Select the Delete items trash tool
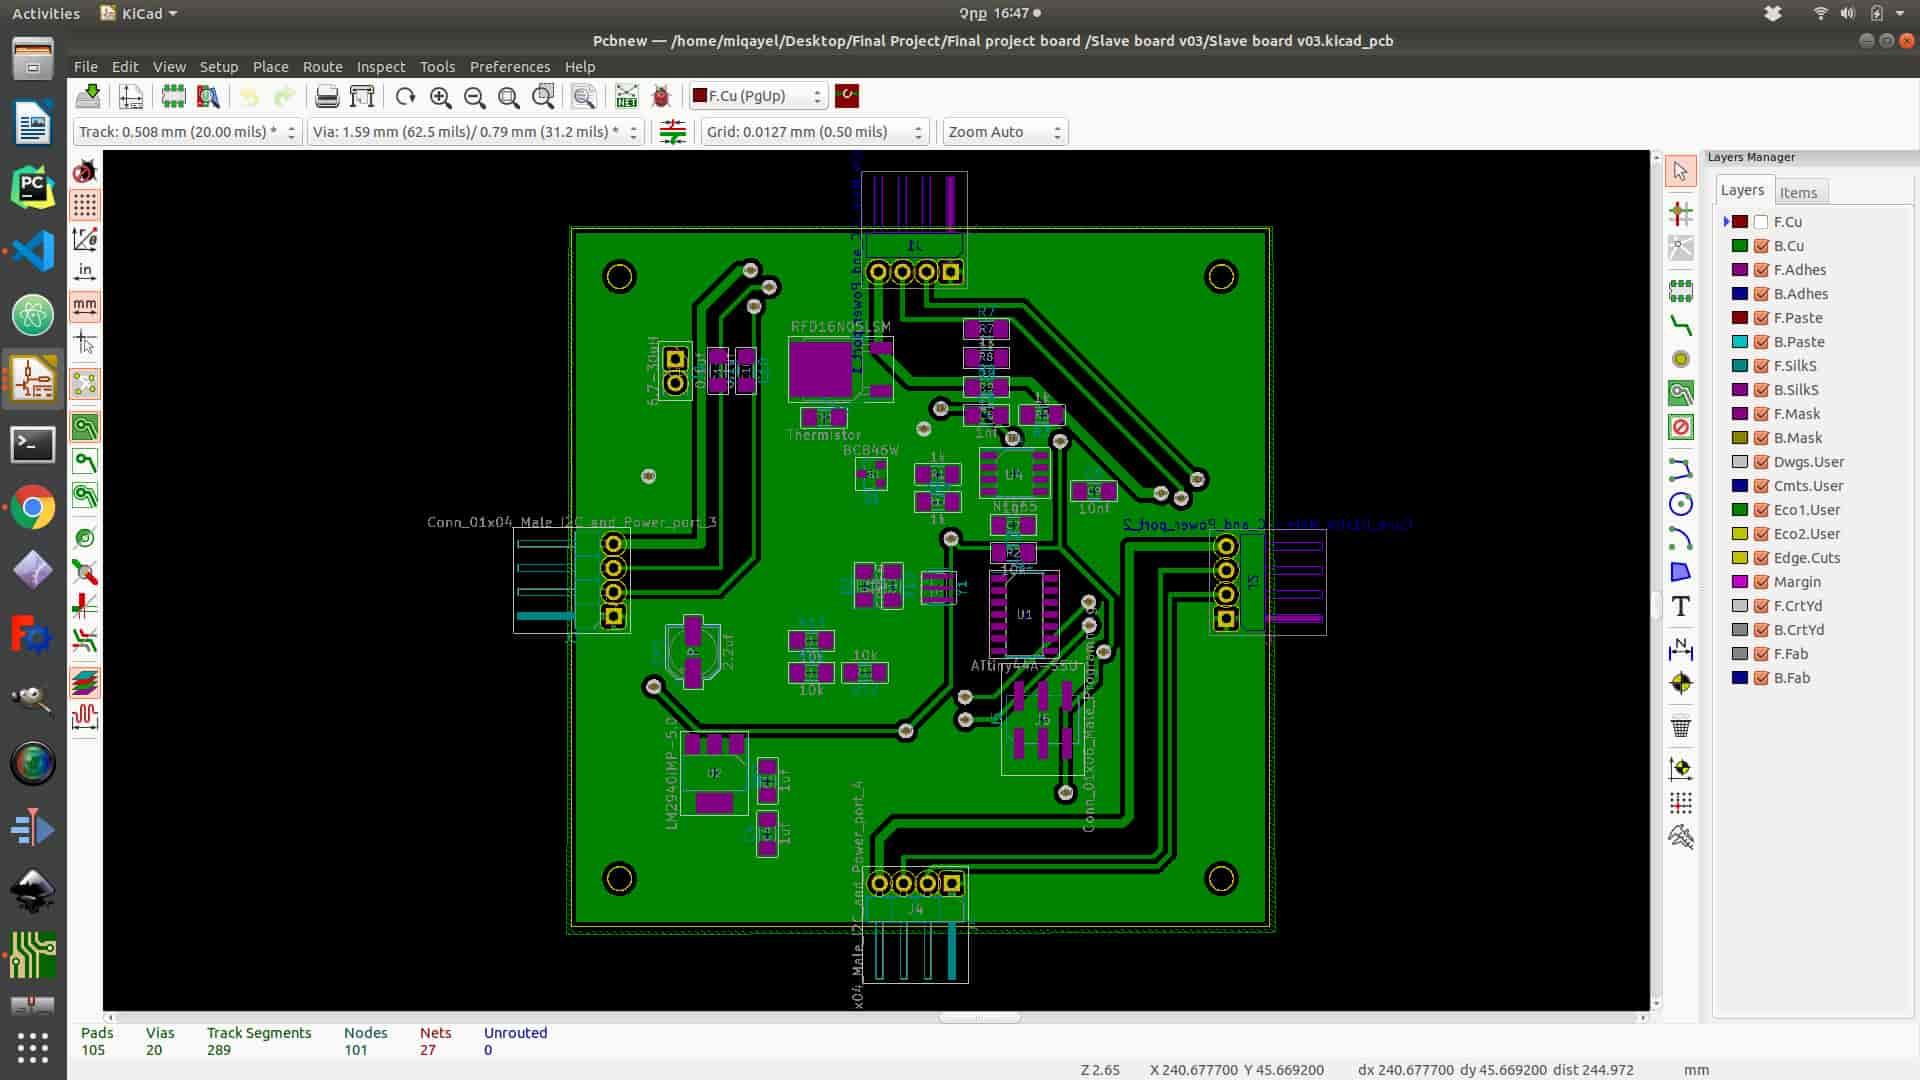This screenshot has height=1080, width=1920. 1680,727
